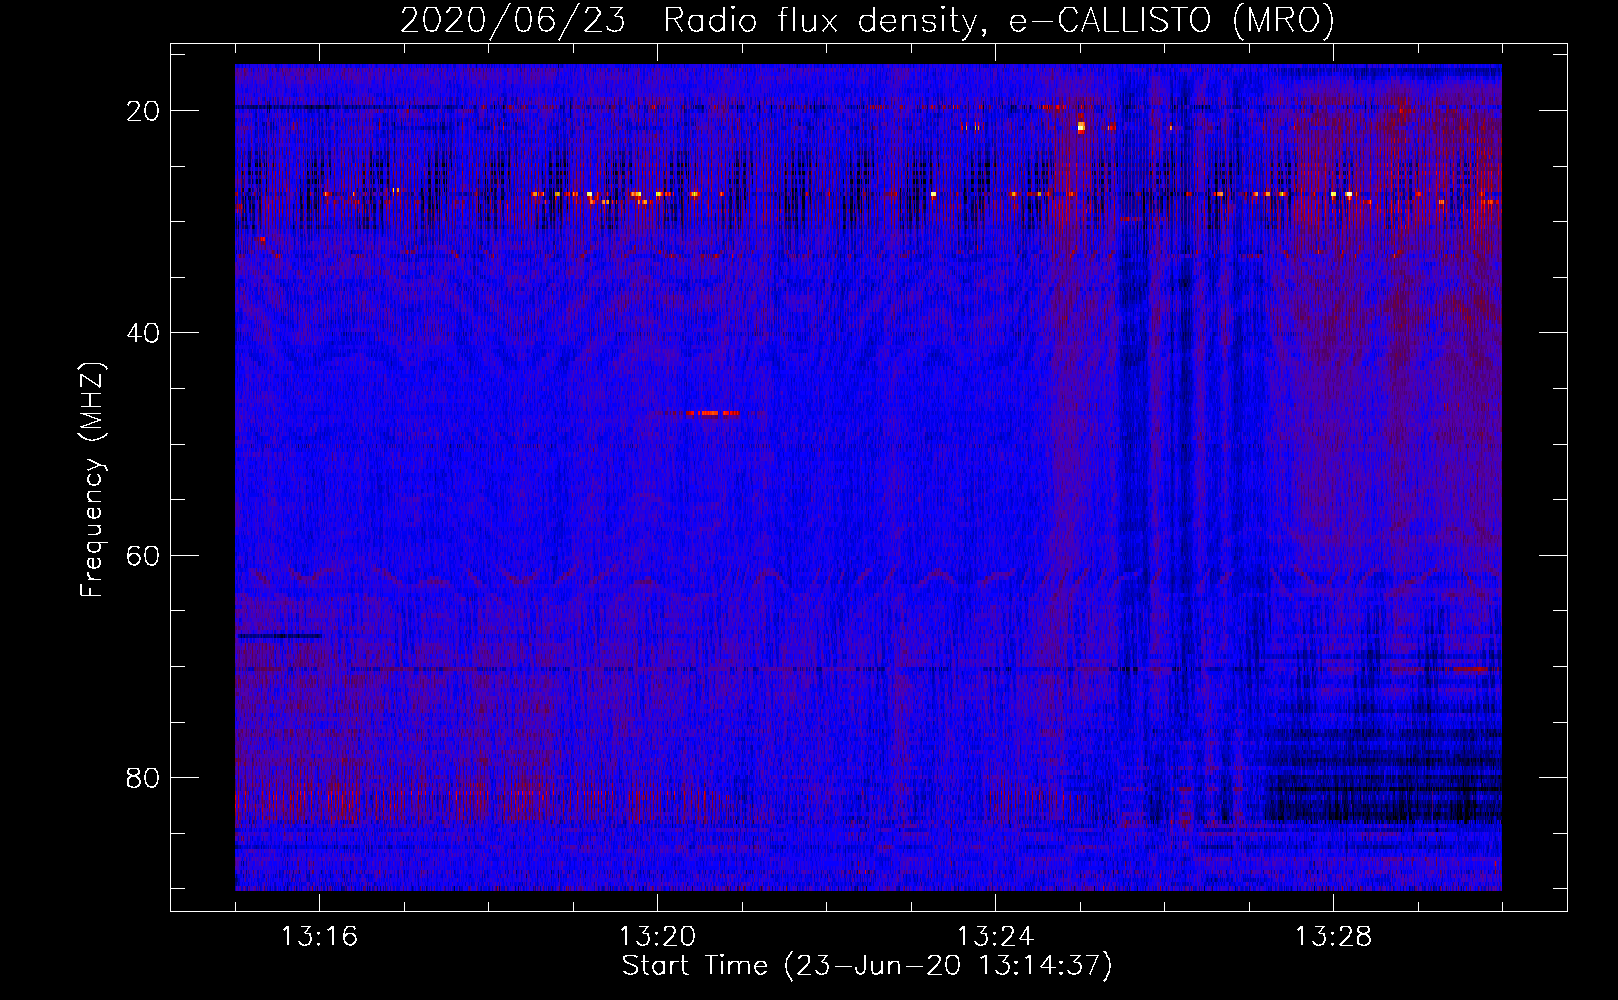The width and height of the screenshot is (1618, 1000).
Task: Click the 'Start Time (23-Jun-20 13:14:37)' axis title
Action: [867, 966]
